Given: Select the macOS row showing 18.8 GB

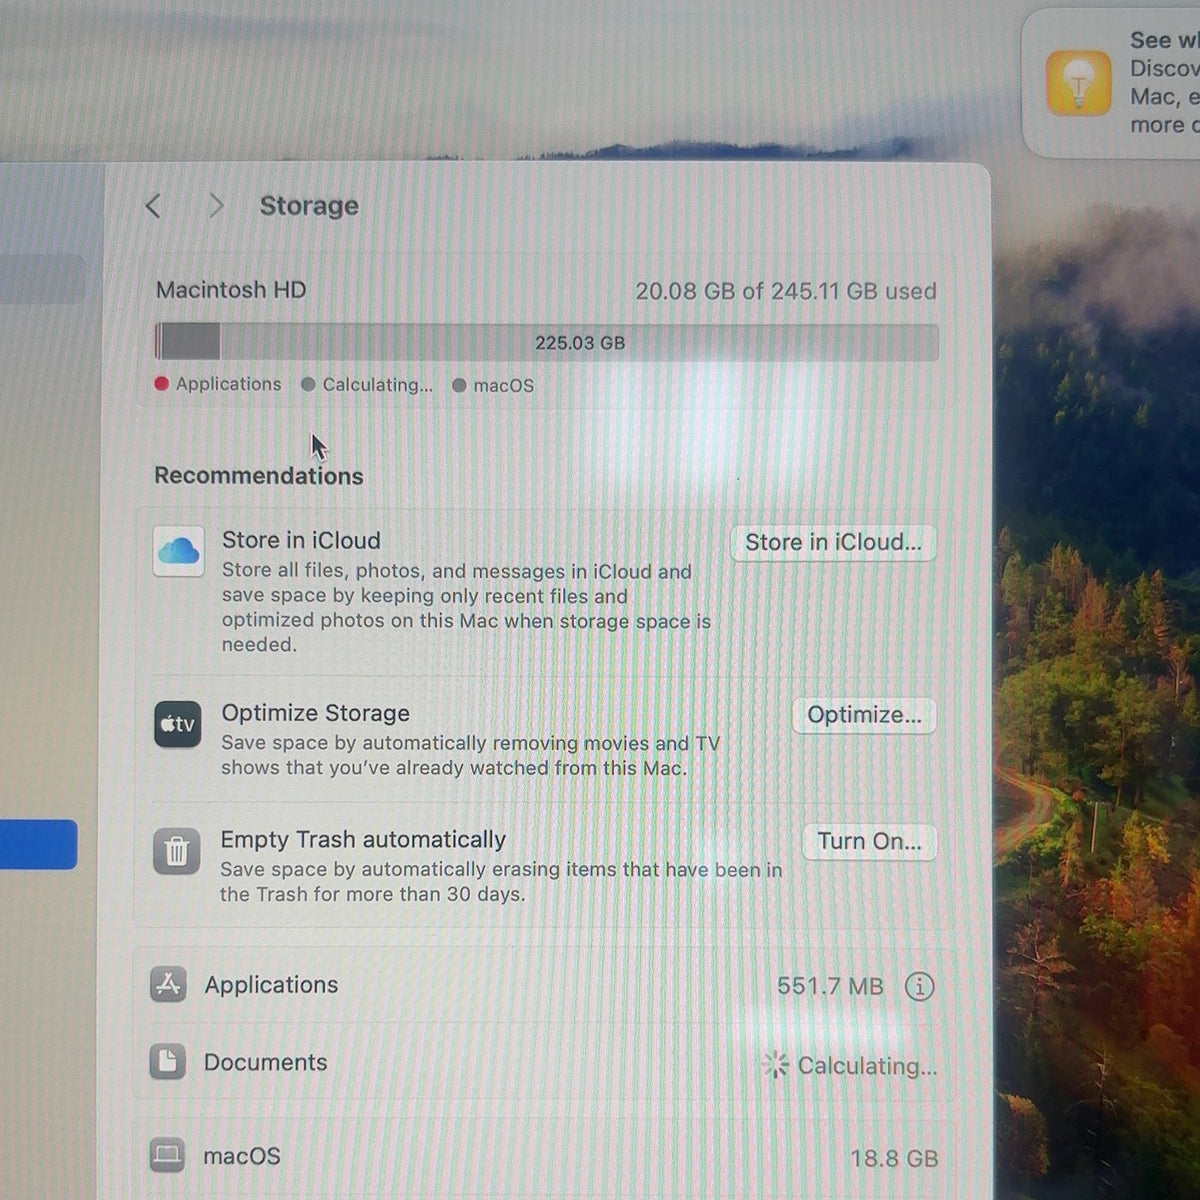Looking at the screenshot, I should [x=545, y=1157].
